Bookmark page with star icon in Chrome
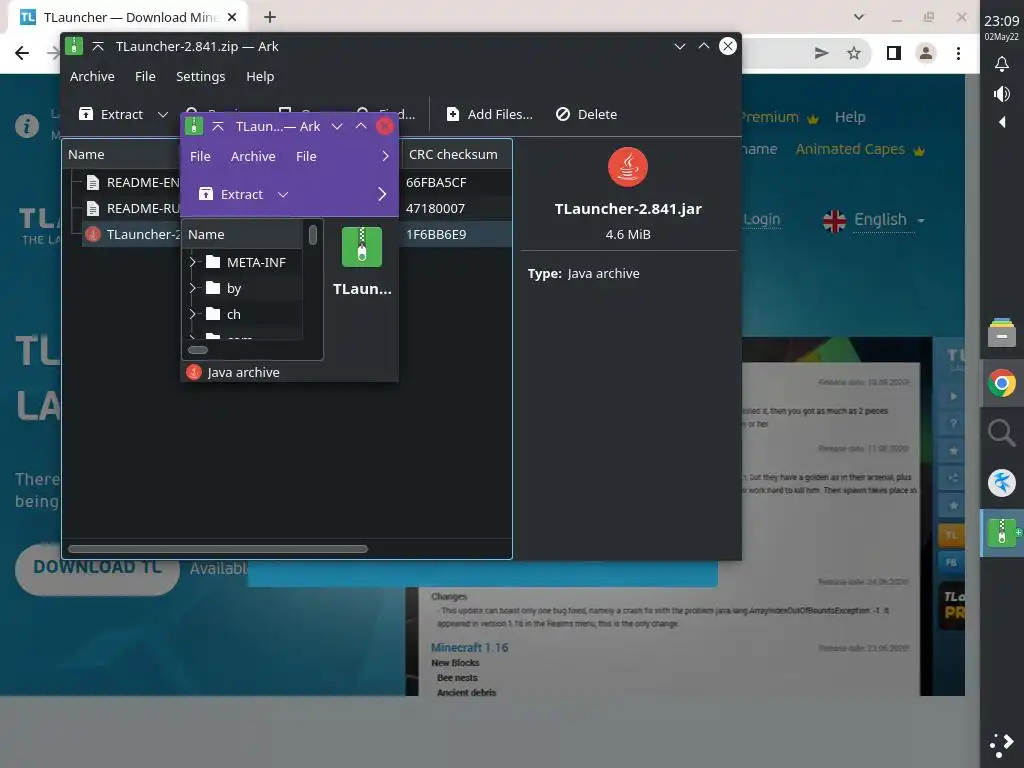The image size is (1024, 768). tap(854, 53)
